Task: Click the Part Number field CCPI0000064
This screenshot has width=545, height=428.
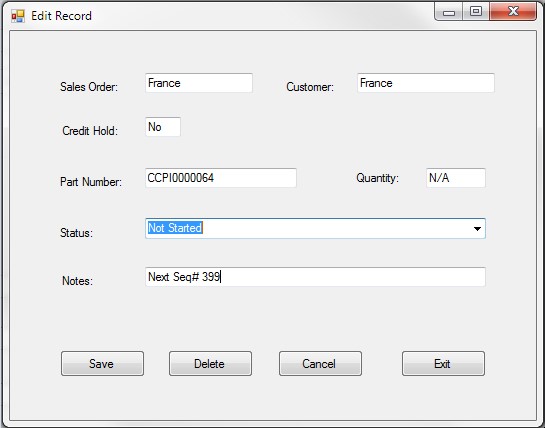Action: 221,178
